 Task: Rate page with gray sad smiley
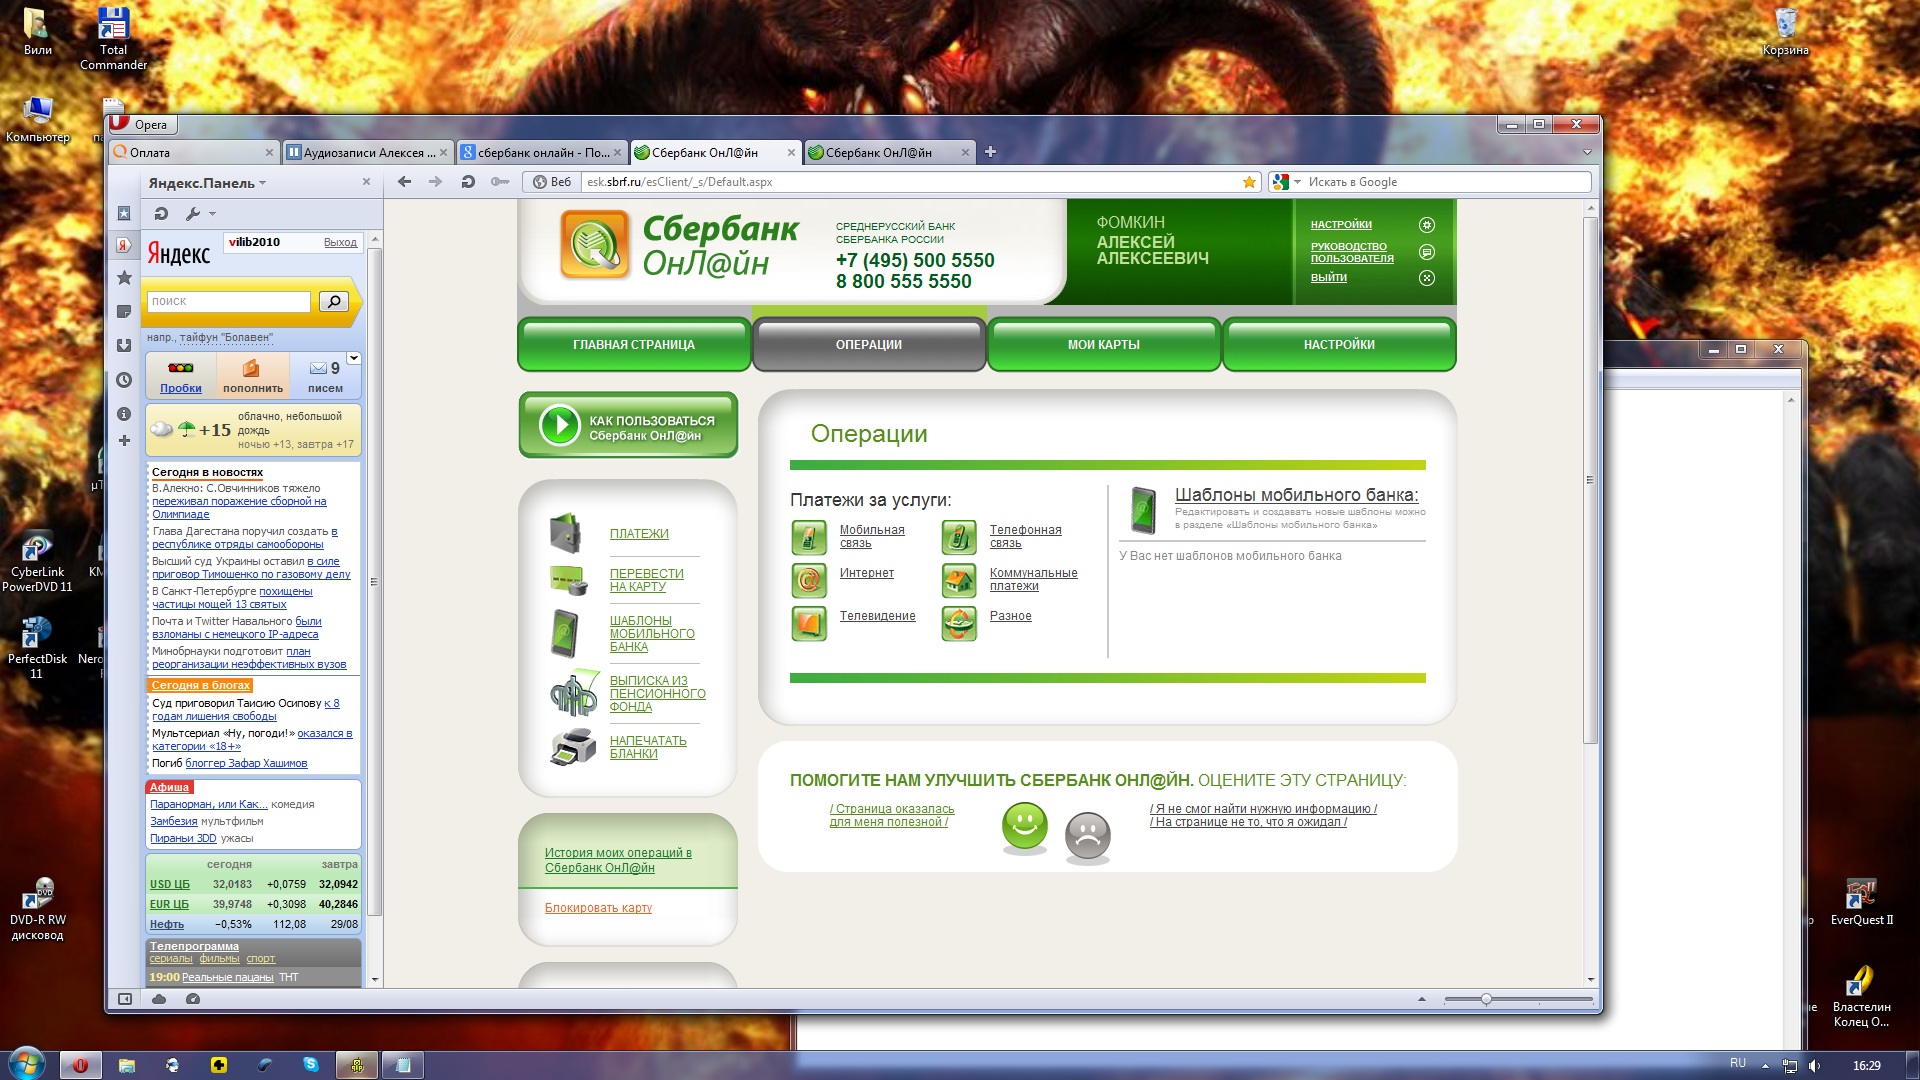[1088, 836]
